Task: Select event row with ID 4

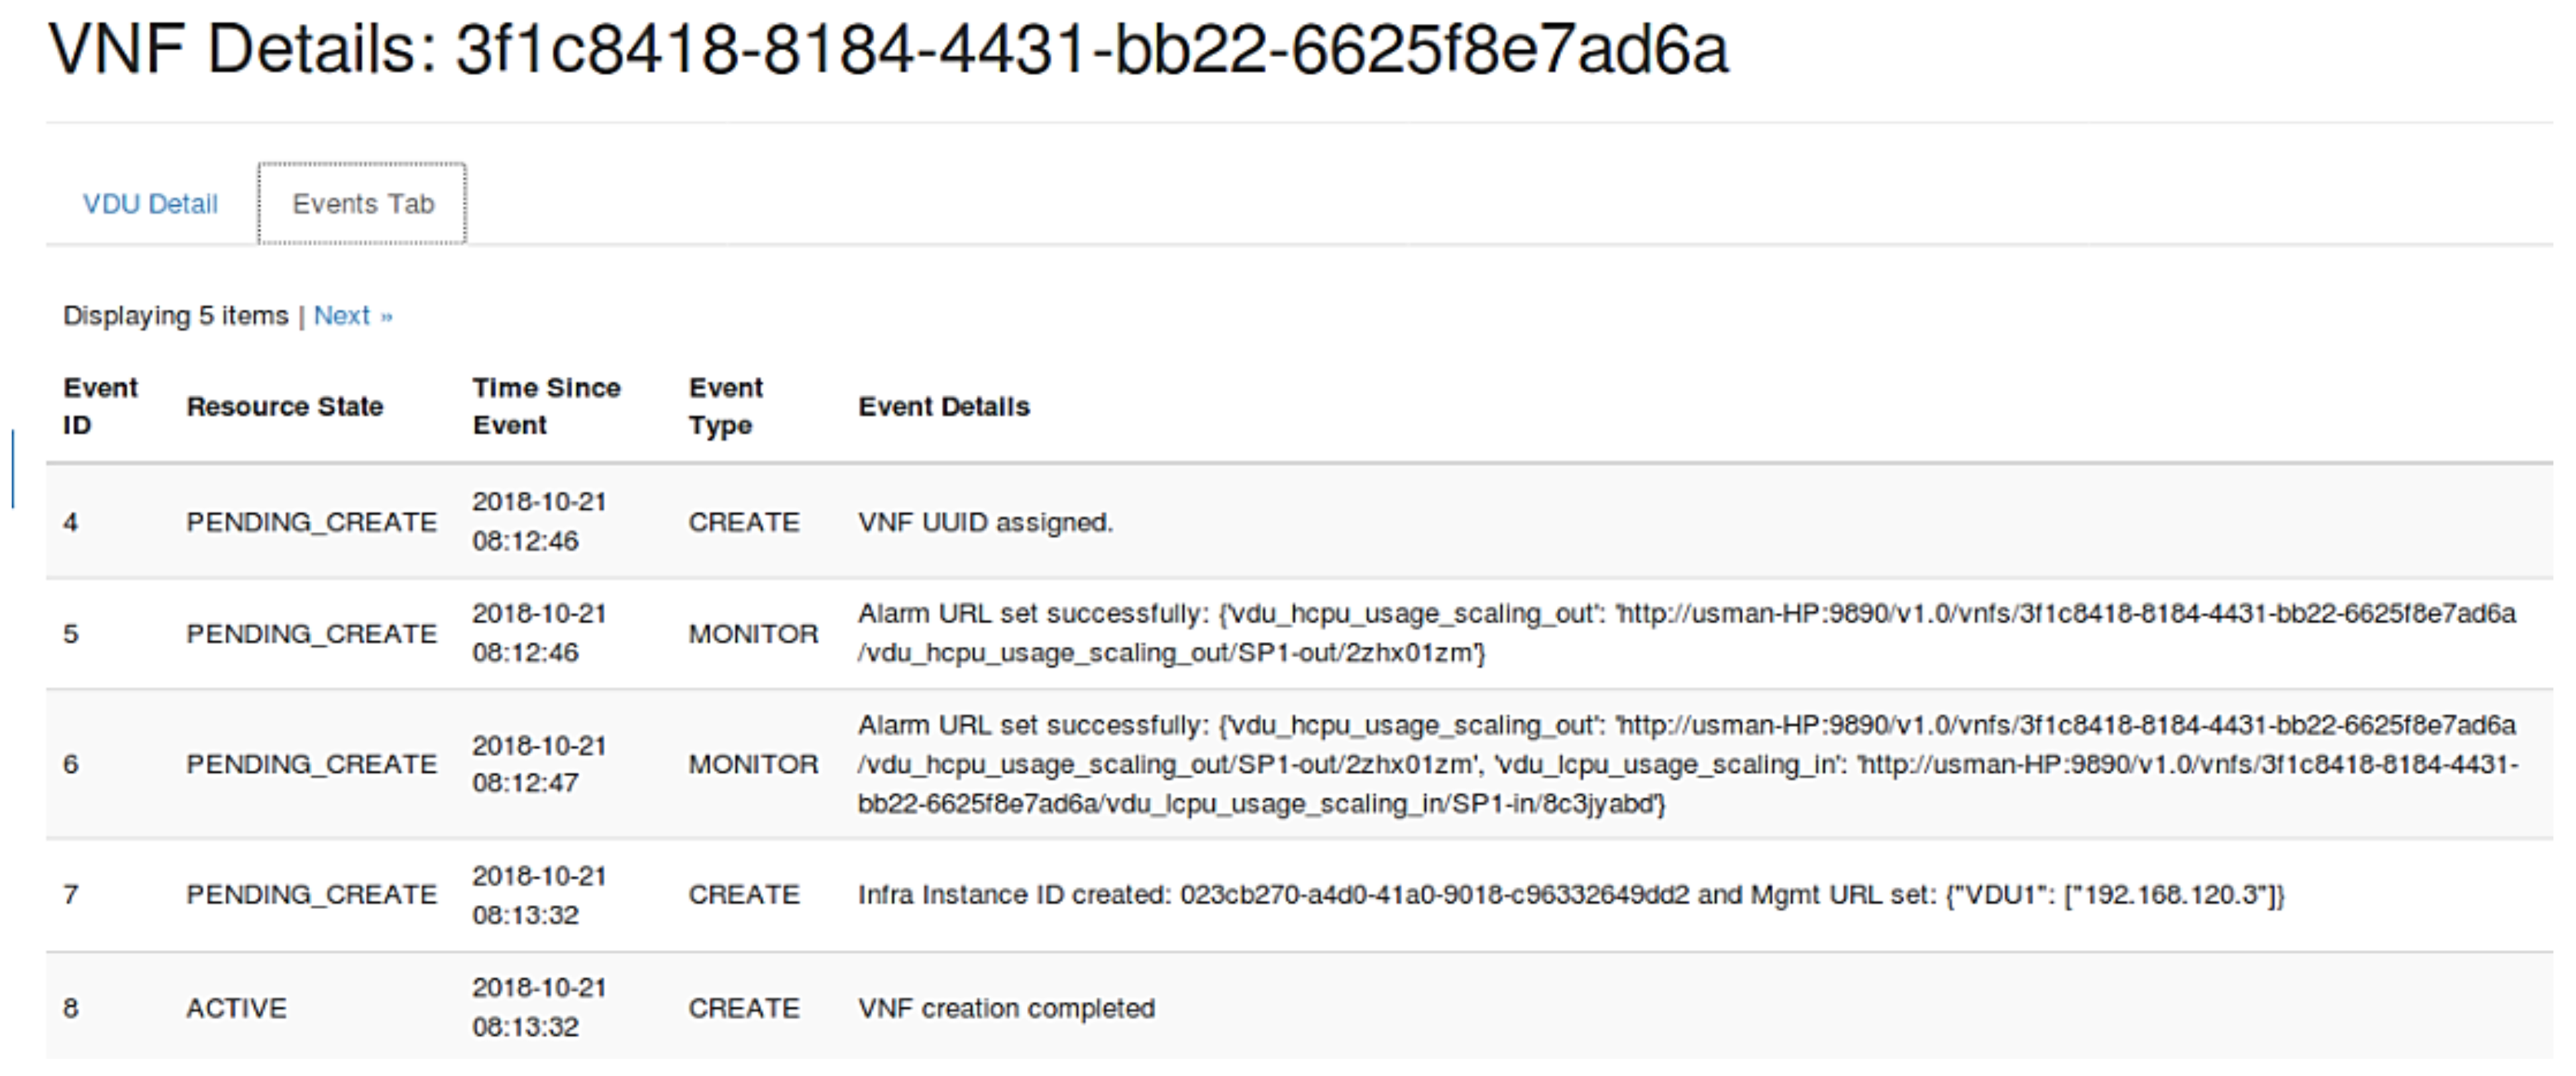Action: (70, 522)
